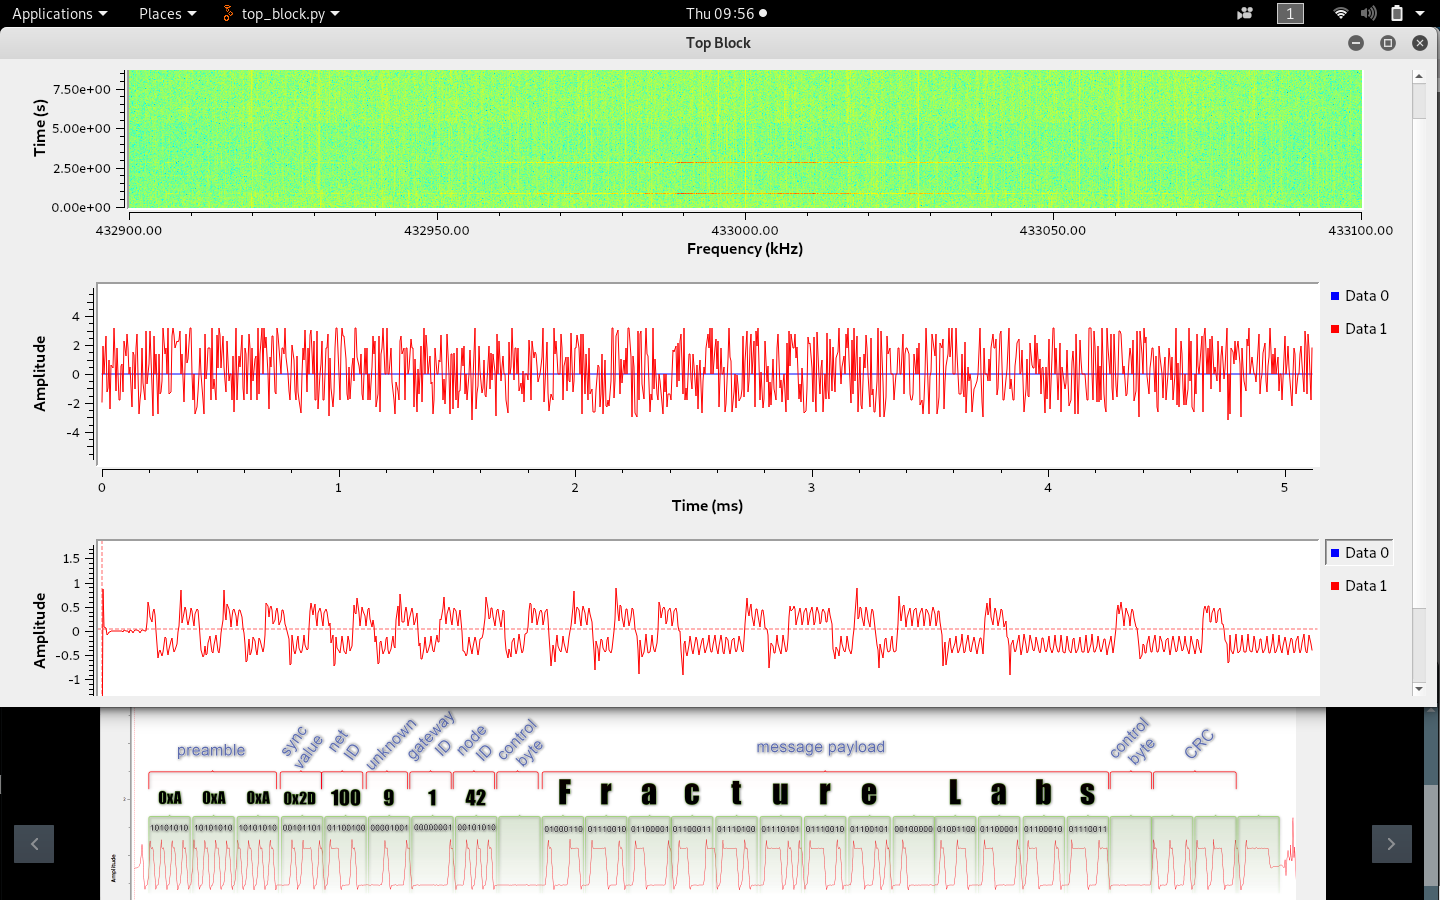1440x900 pixels.
Task: Go to next image with right arrow
Action: click(1391, 844)
